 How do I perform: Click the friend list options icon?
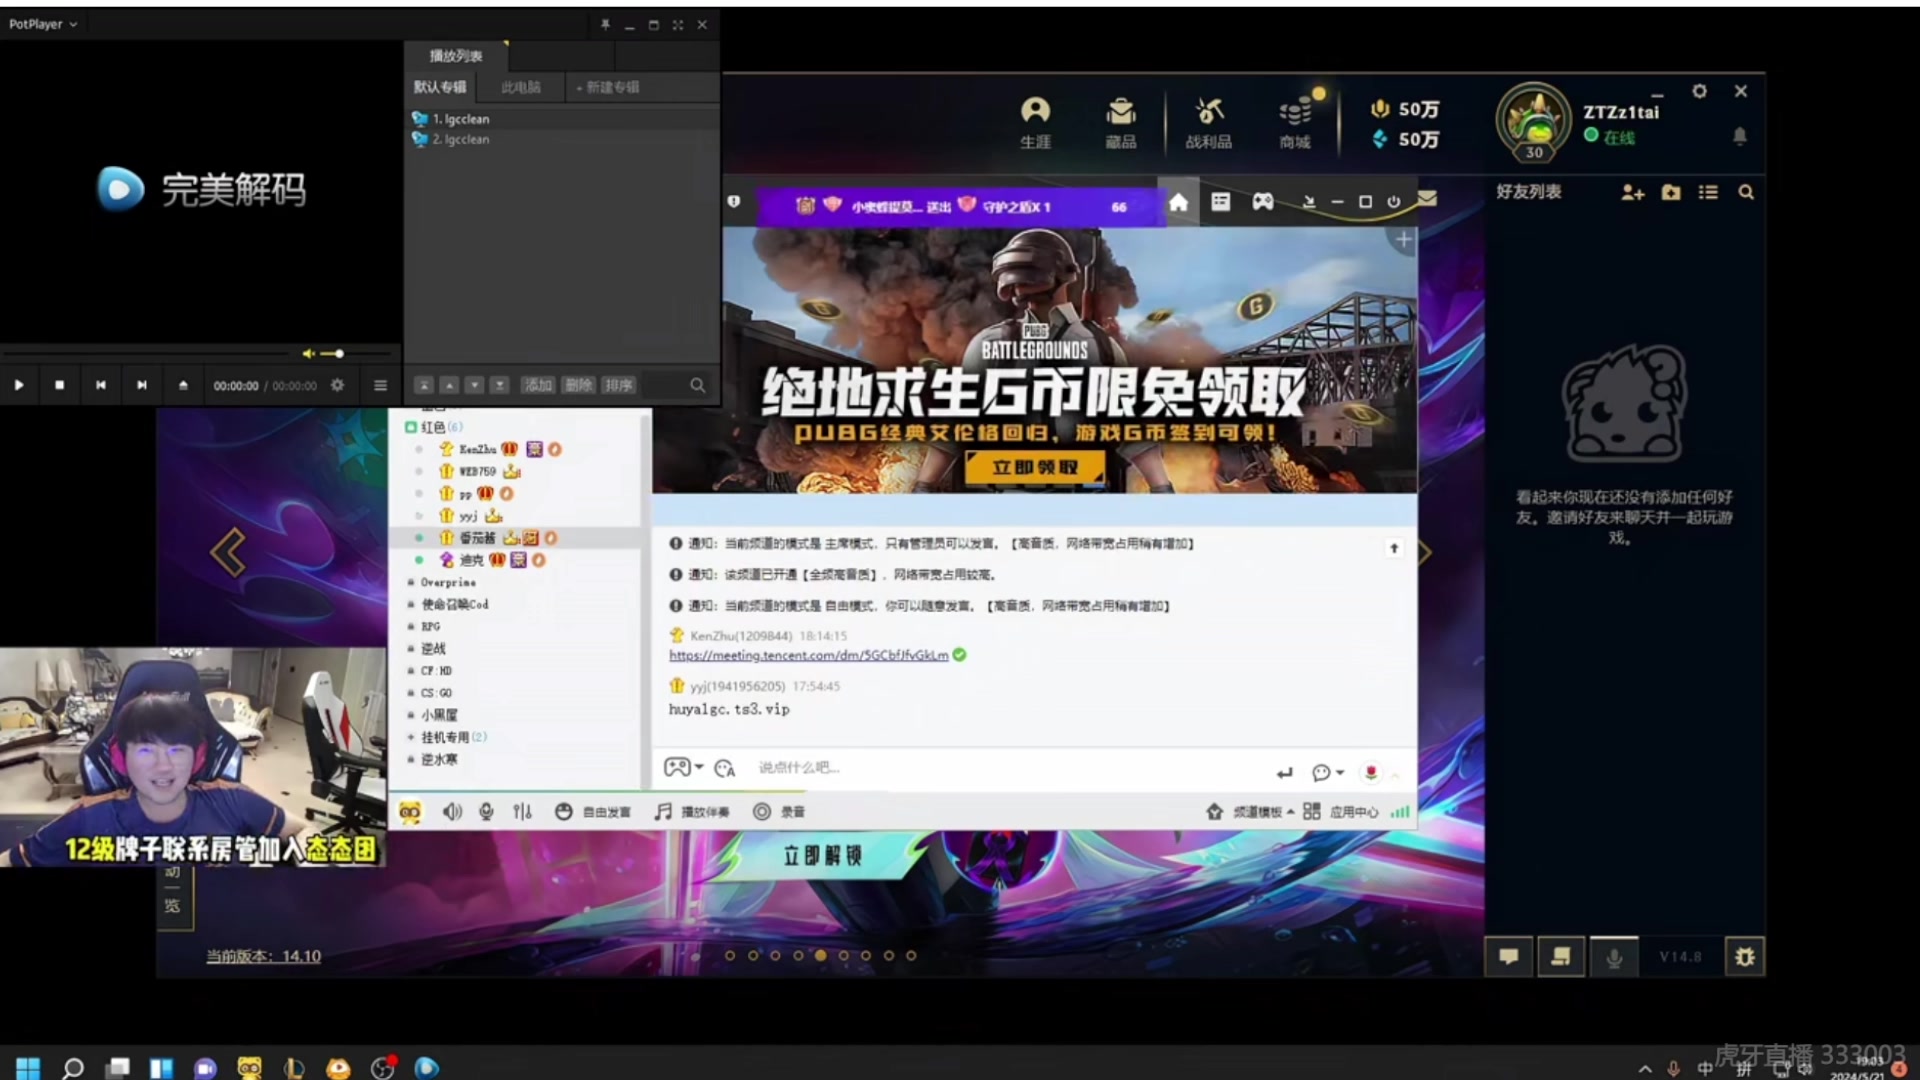pyautogui.click(x=1708, y=192)
